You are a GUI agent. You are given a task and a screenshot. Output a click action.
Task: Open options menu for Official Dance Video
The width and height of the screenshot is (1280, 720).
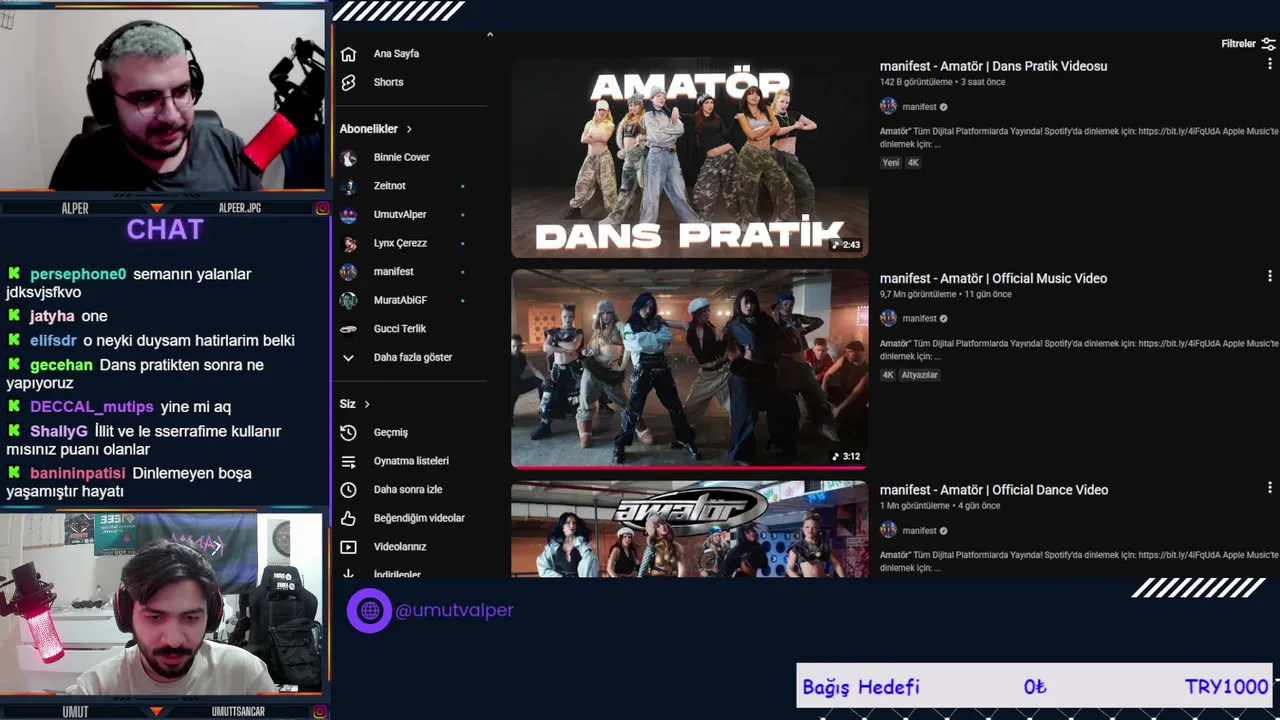tap(1270, 488)
